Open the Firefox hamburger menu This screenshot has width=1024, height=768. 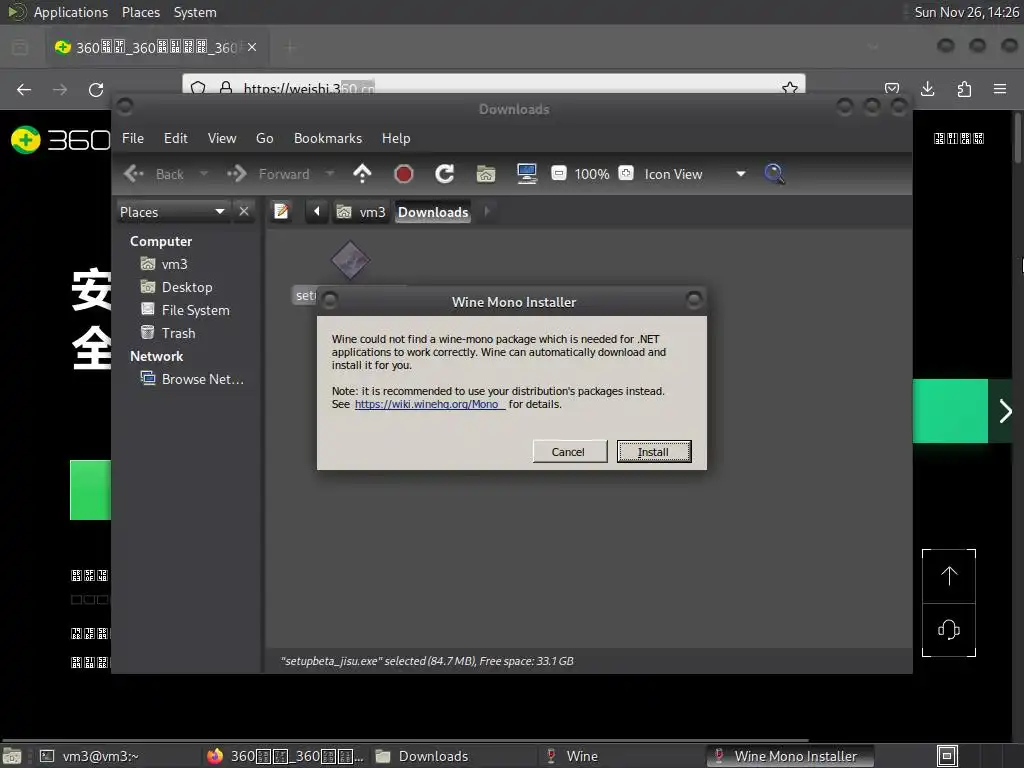[1000, 89]
